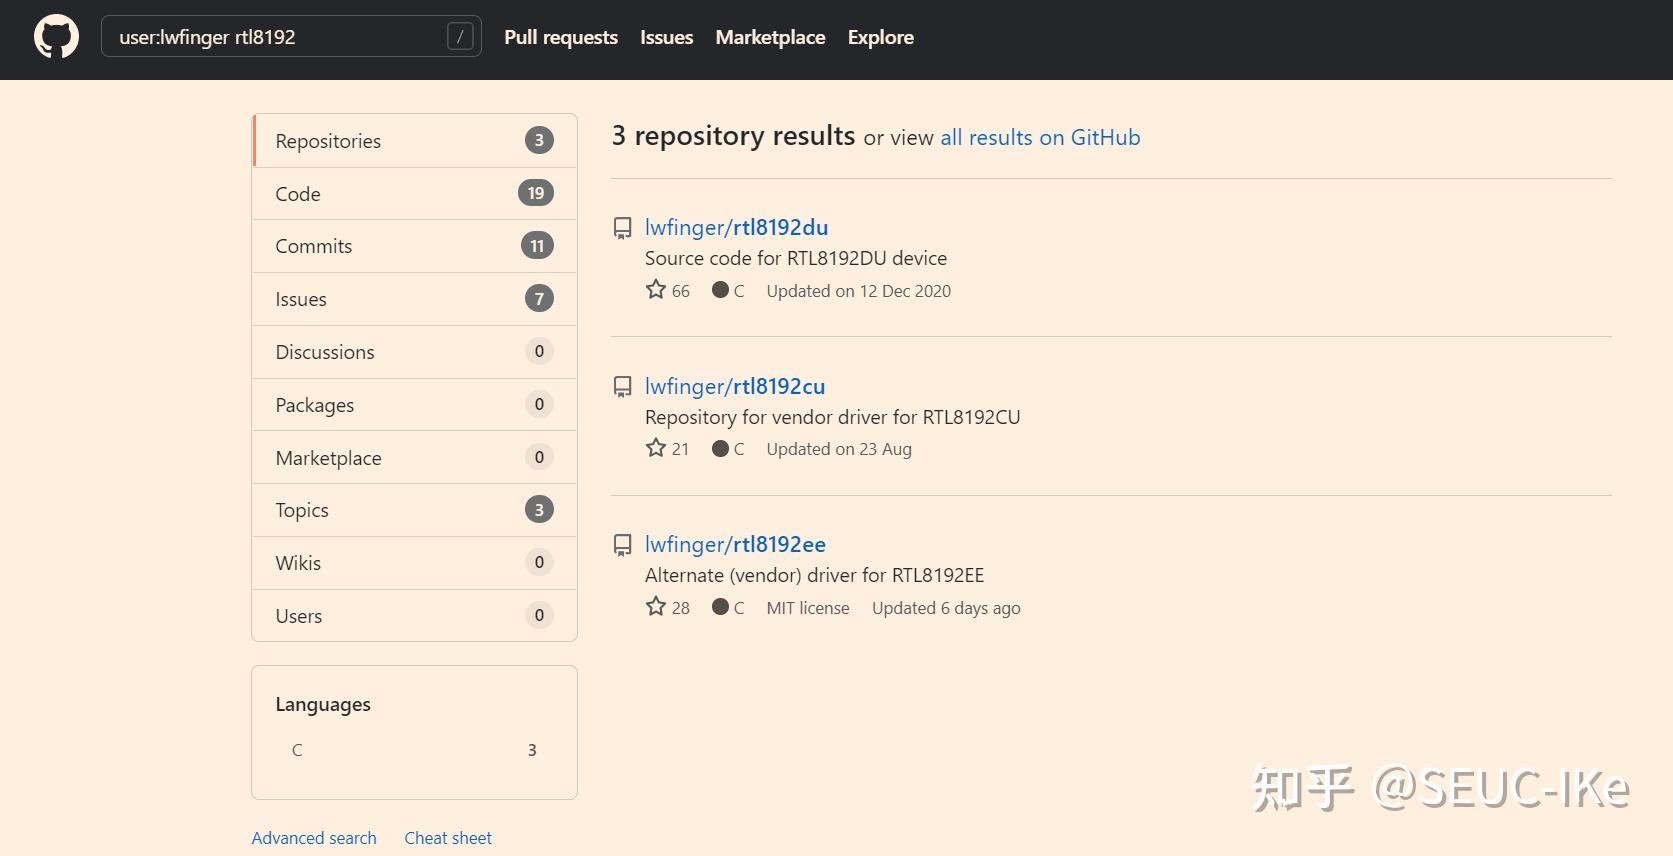Image resolution: width=1673 pixels, height=856 pixels.
Task: Open Pull requests in top navigation
Action: click(x=560, y=37)
